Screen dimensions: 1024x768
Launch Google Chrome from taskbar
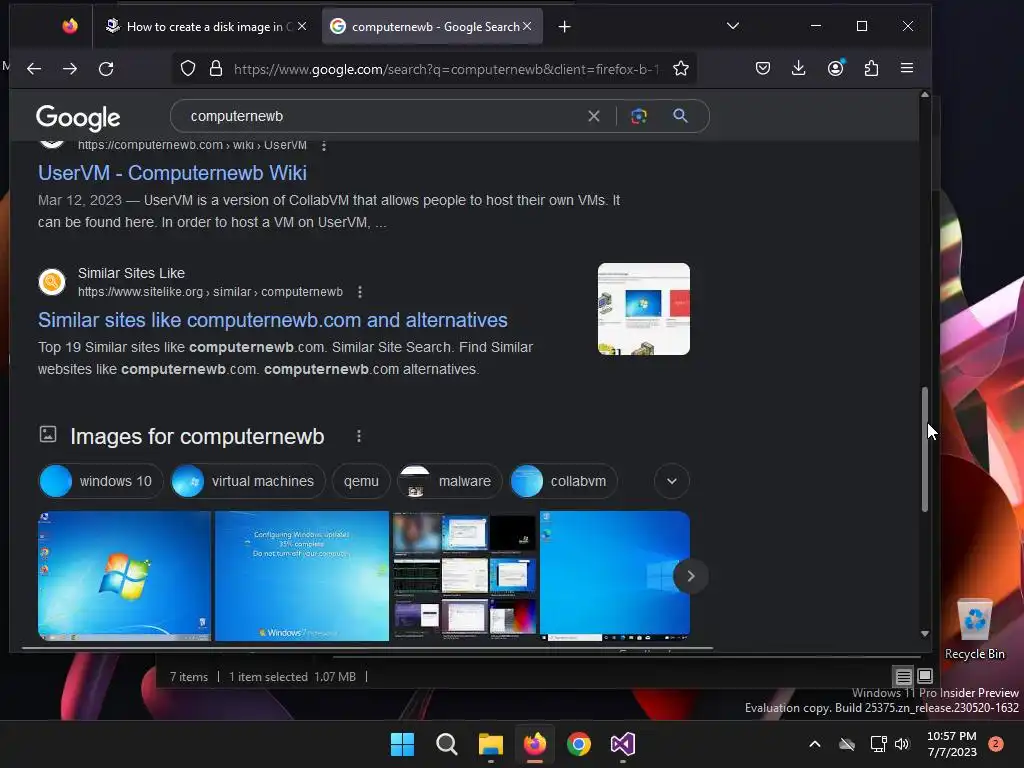click(579, 744)
